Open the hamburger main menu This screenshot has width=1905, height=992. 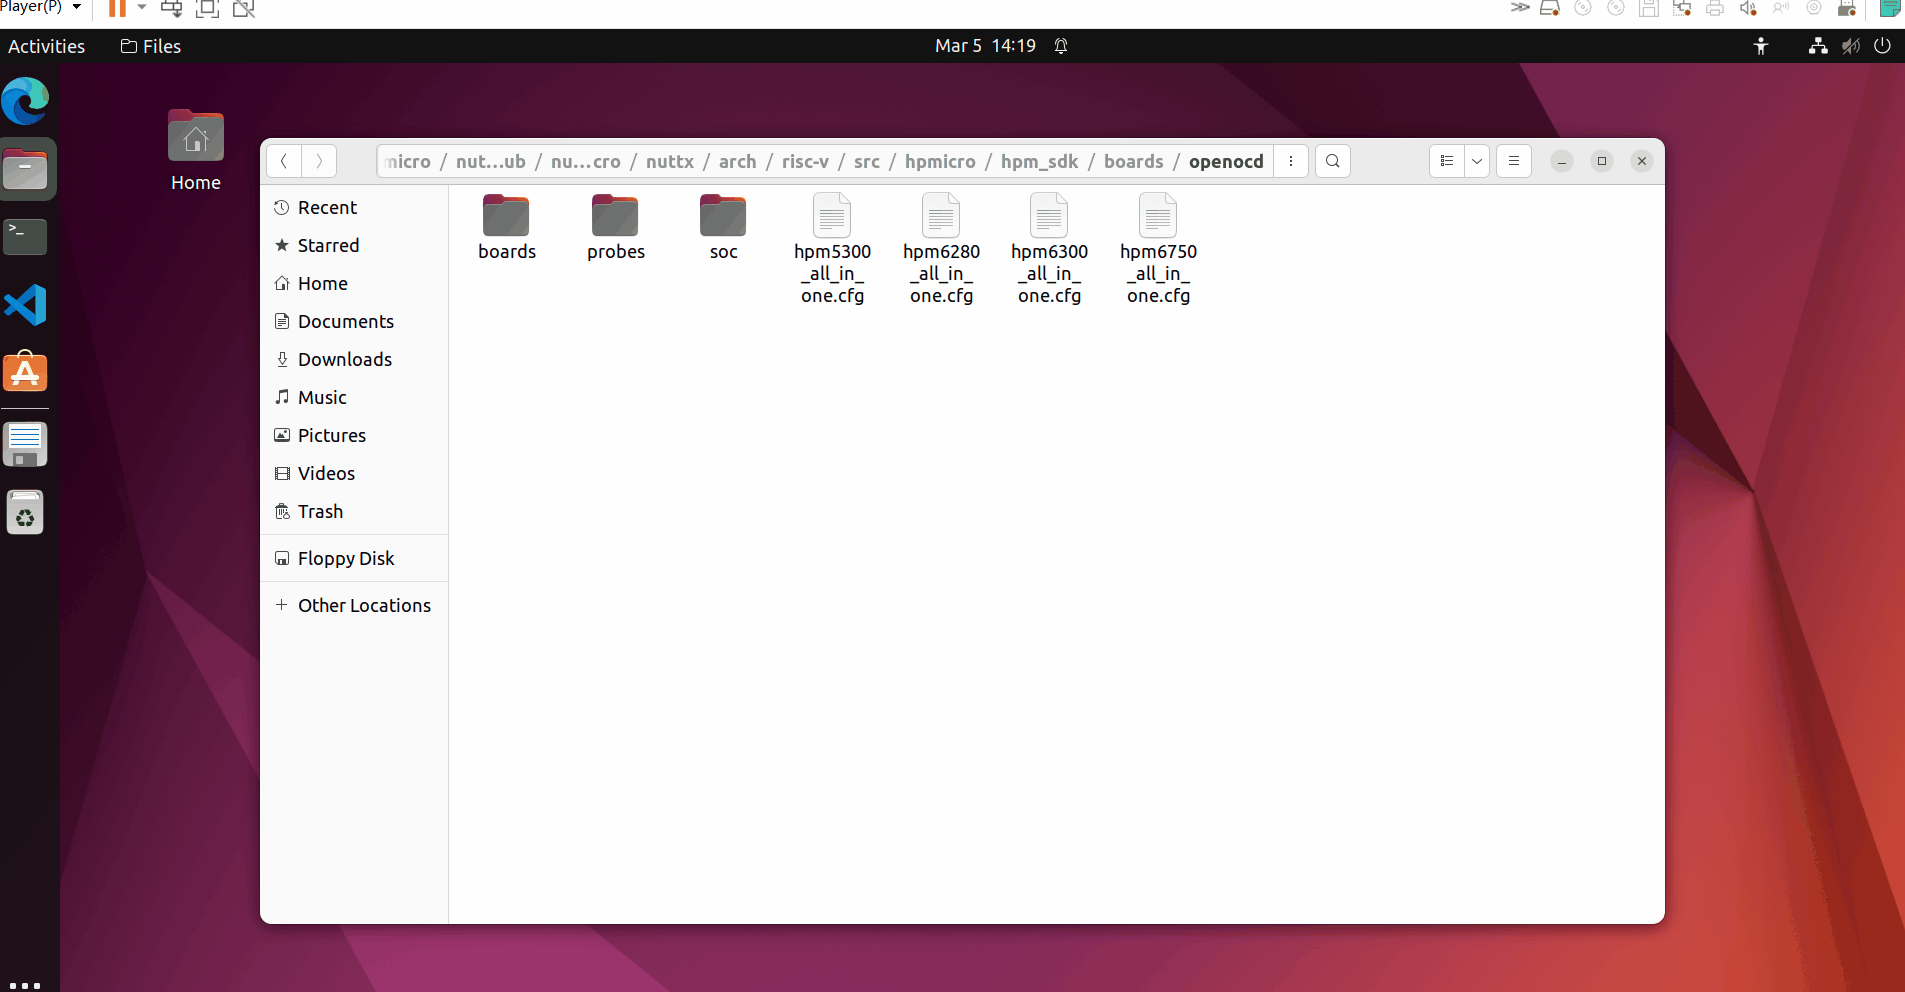point(1513,161)
